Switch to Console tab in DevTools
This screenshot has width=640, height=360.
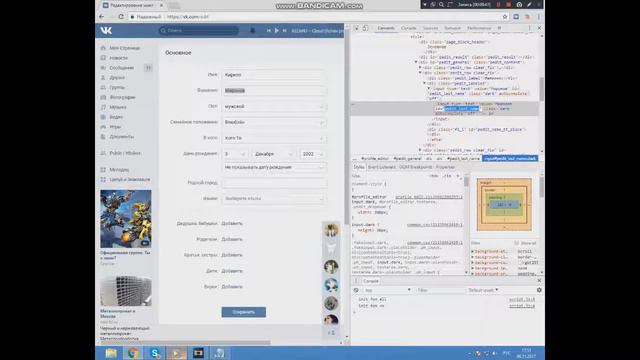click(x=409, y=28)
